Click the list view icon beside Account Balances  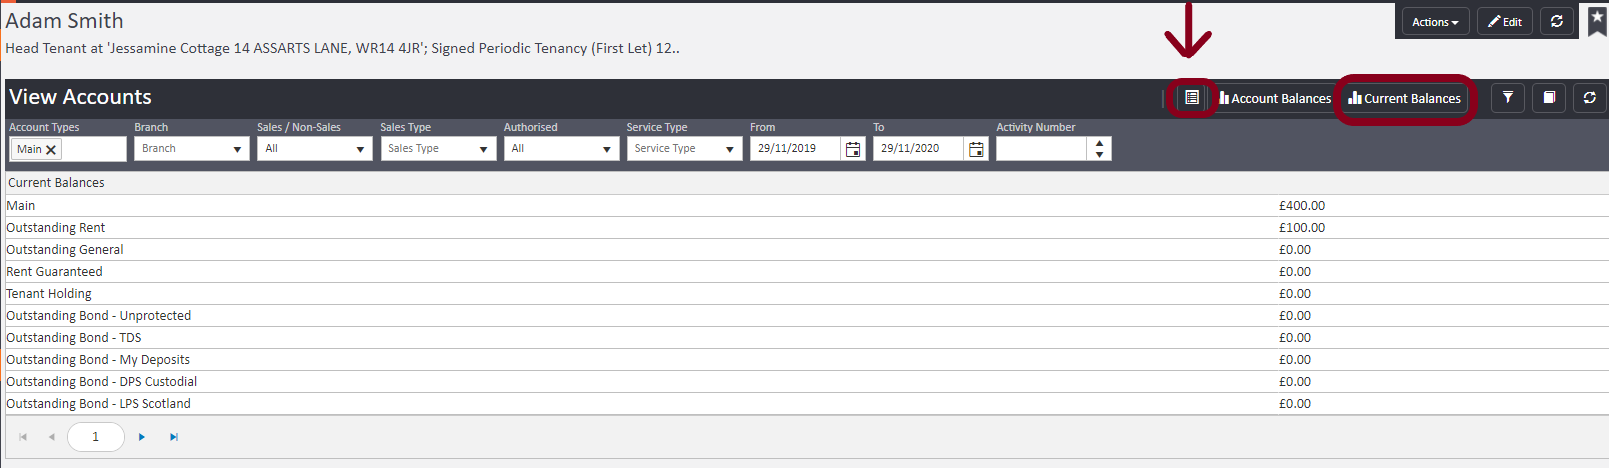point(1191,98)
